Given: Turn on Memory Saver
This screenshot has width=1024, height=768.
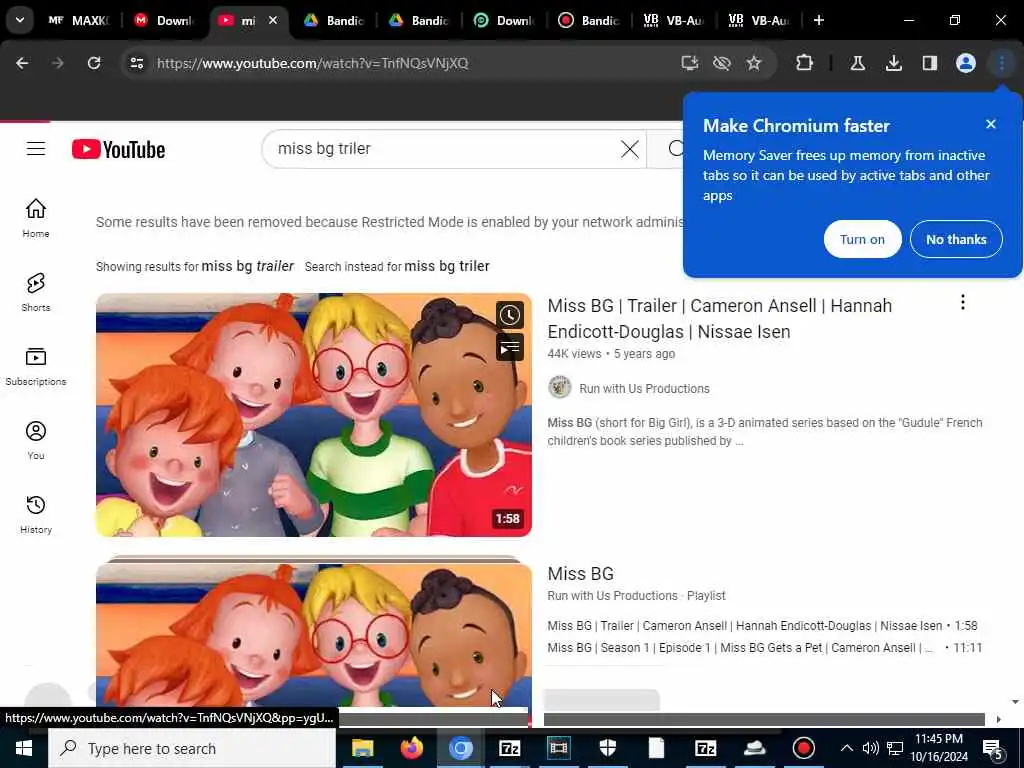Looking at the screenshot, I should click(x=862, y=239).
